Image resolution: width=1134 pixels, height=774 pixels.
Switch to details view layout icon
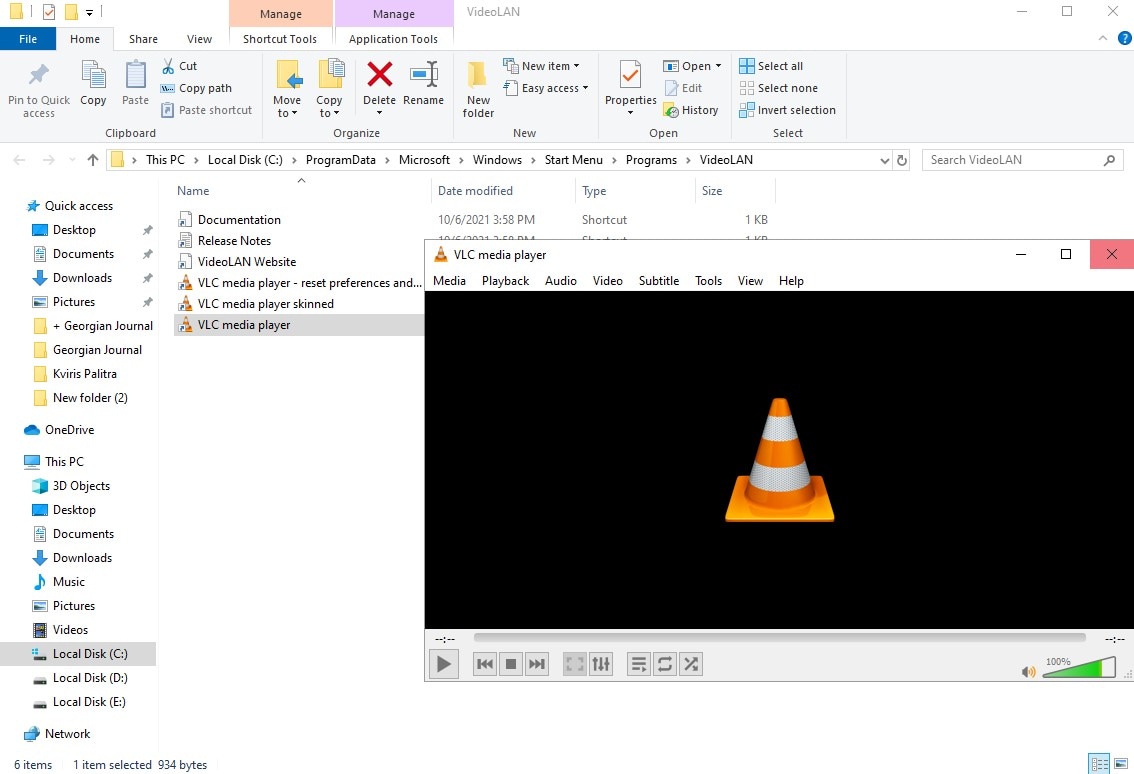[1099, 764]
